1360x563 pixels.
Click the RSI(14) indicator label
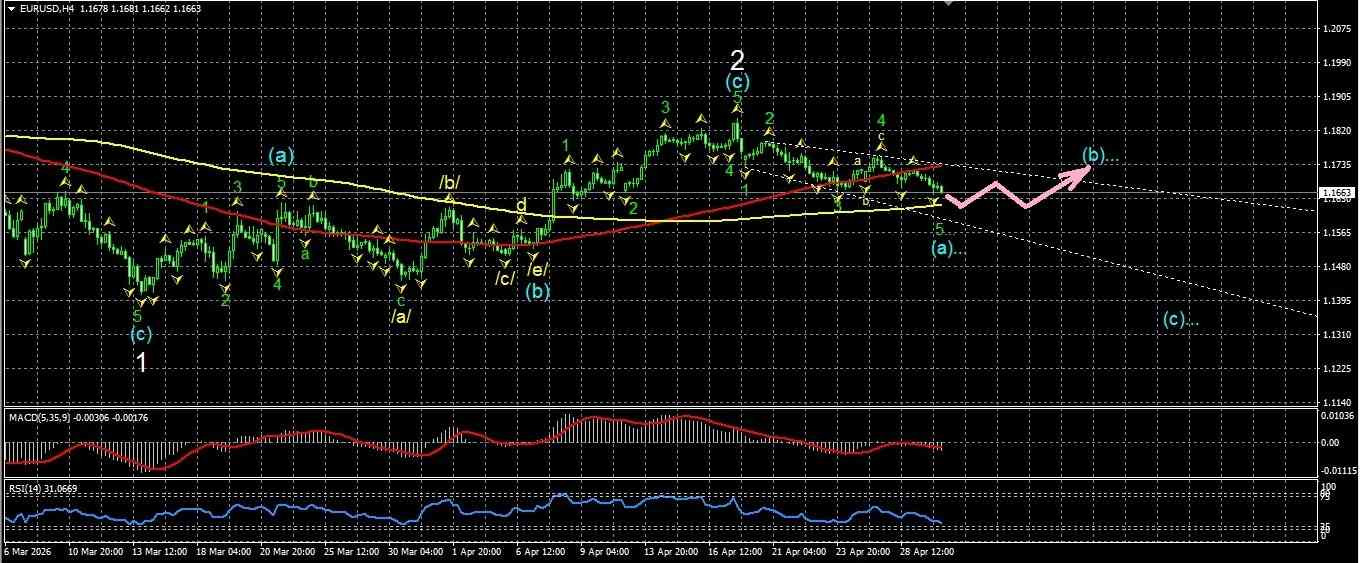pos(25,489)
